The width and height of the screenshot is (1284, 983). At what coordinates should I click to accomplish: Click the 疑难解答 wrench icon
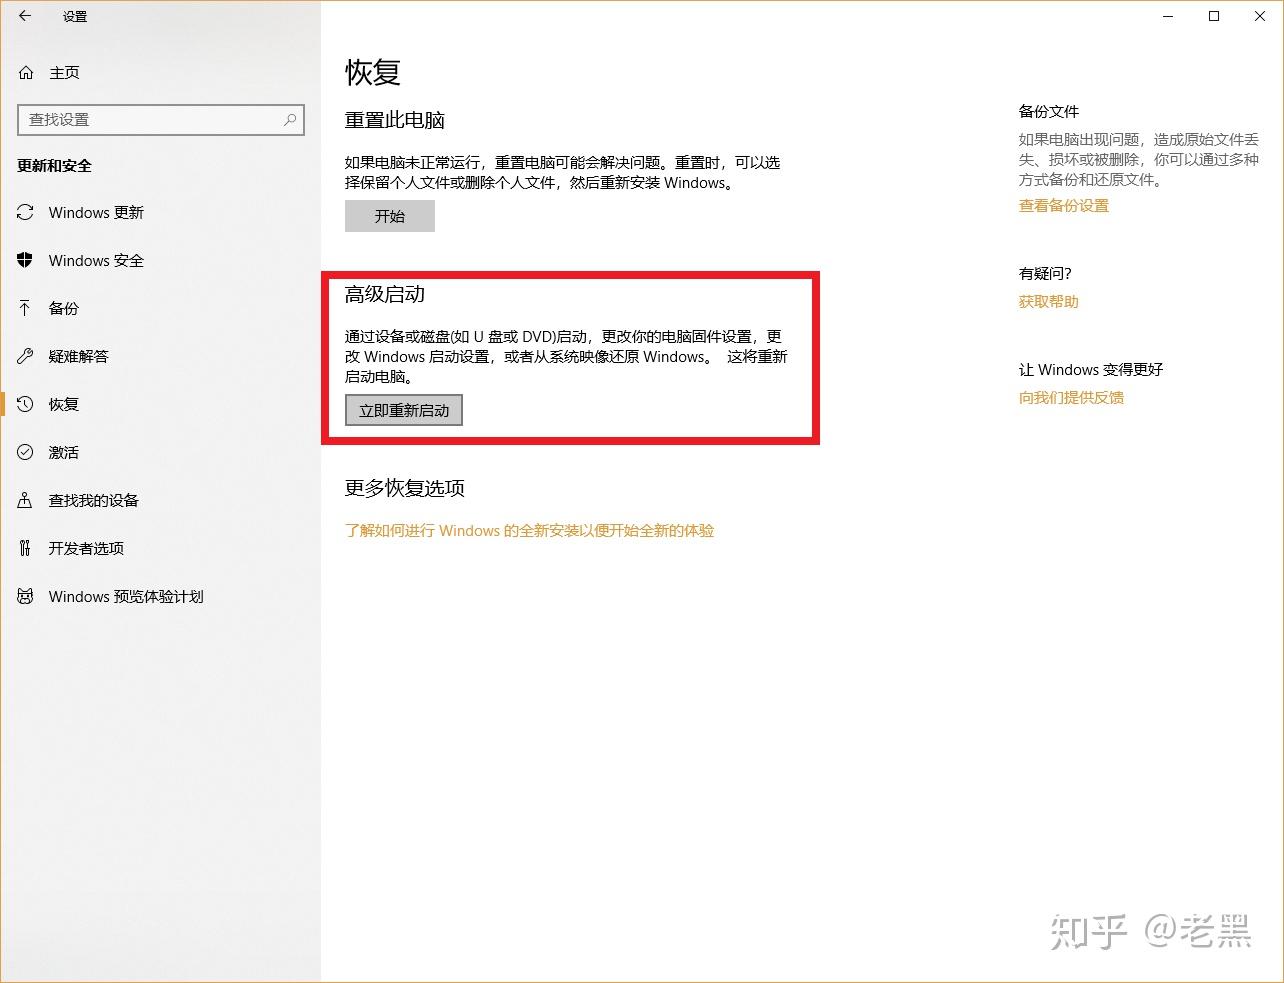click(25, 356)
